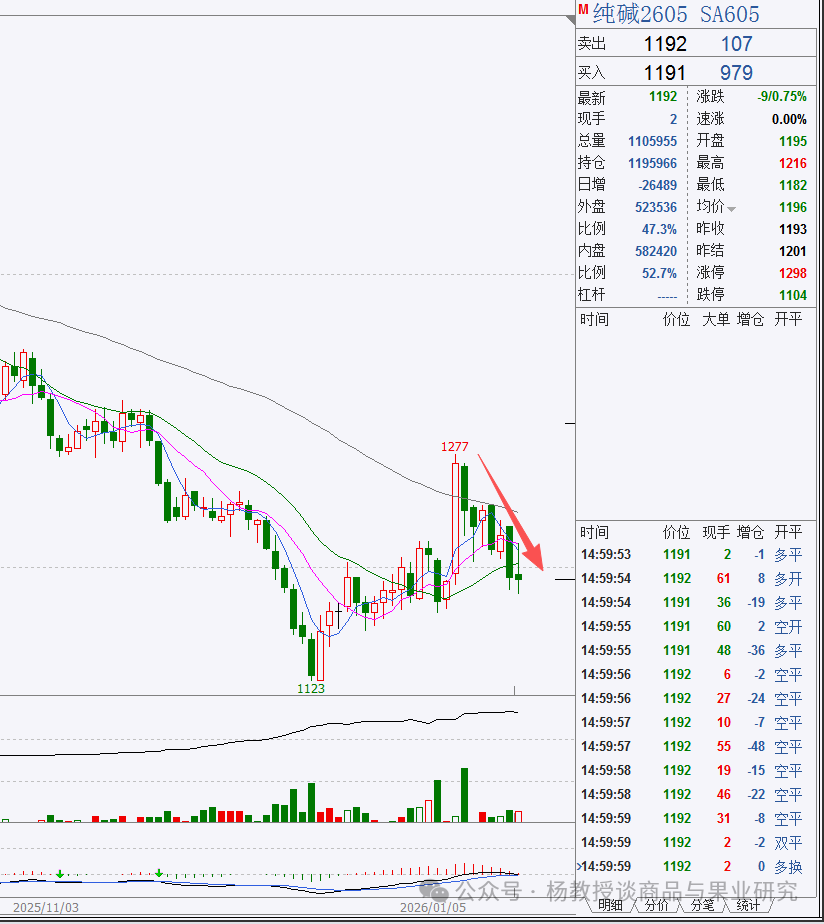Click the 现手 column header in tick list
824x924 pixels.
[x=716, y=533]
